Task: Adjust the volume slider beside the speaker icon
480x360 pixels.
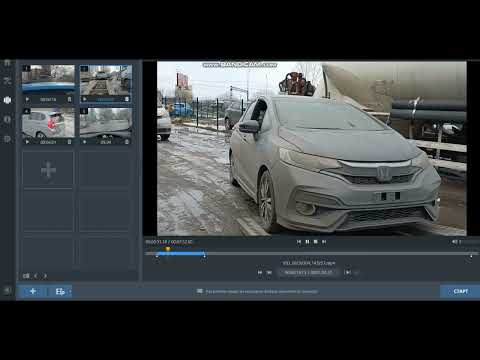Action: click(x=469, y=242)
